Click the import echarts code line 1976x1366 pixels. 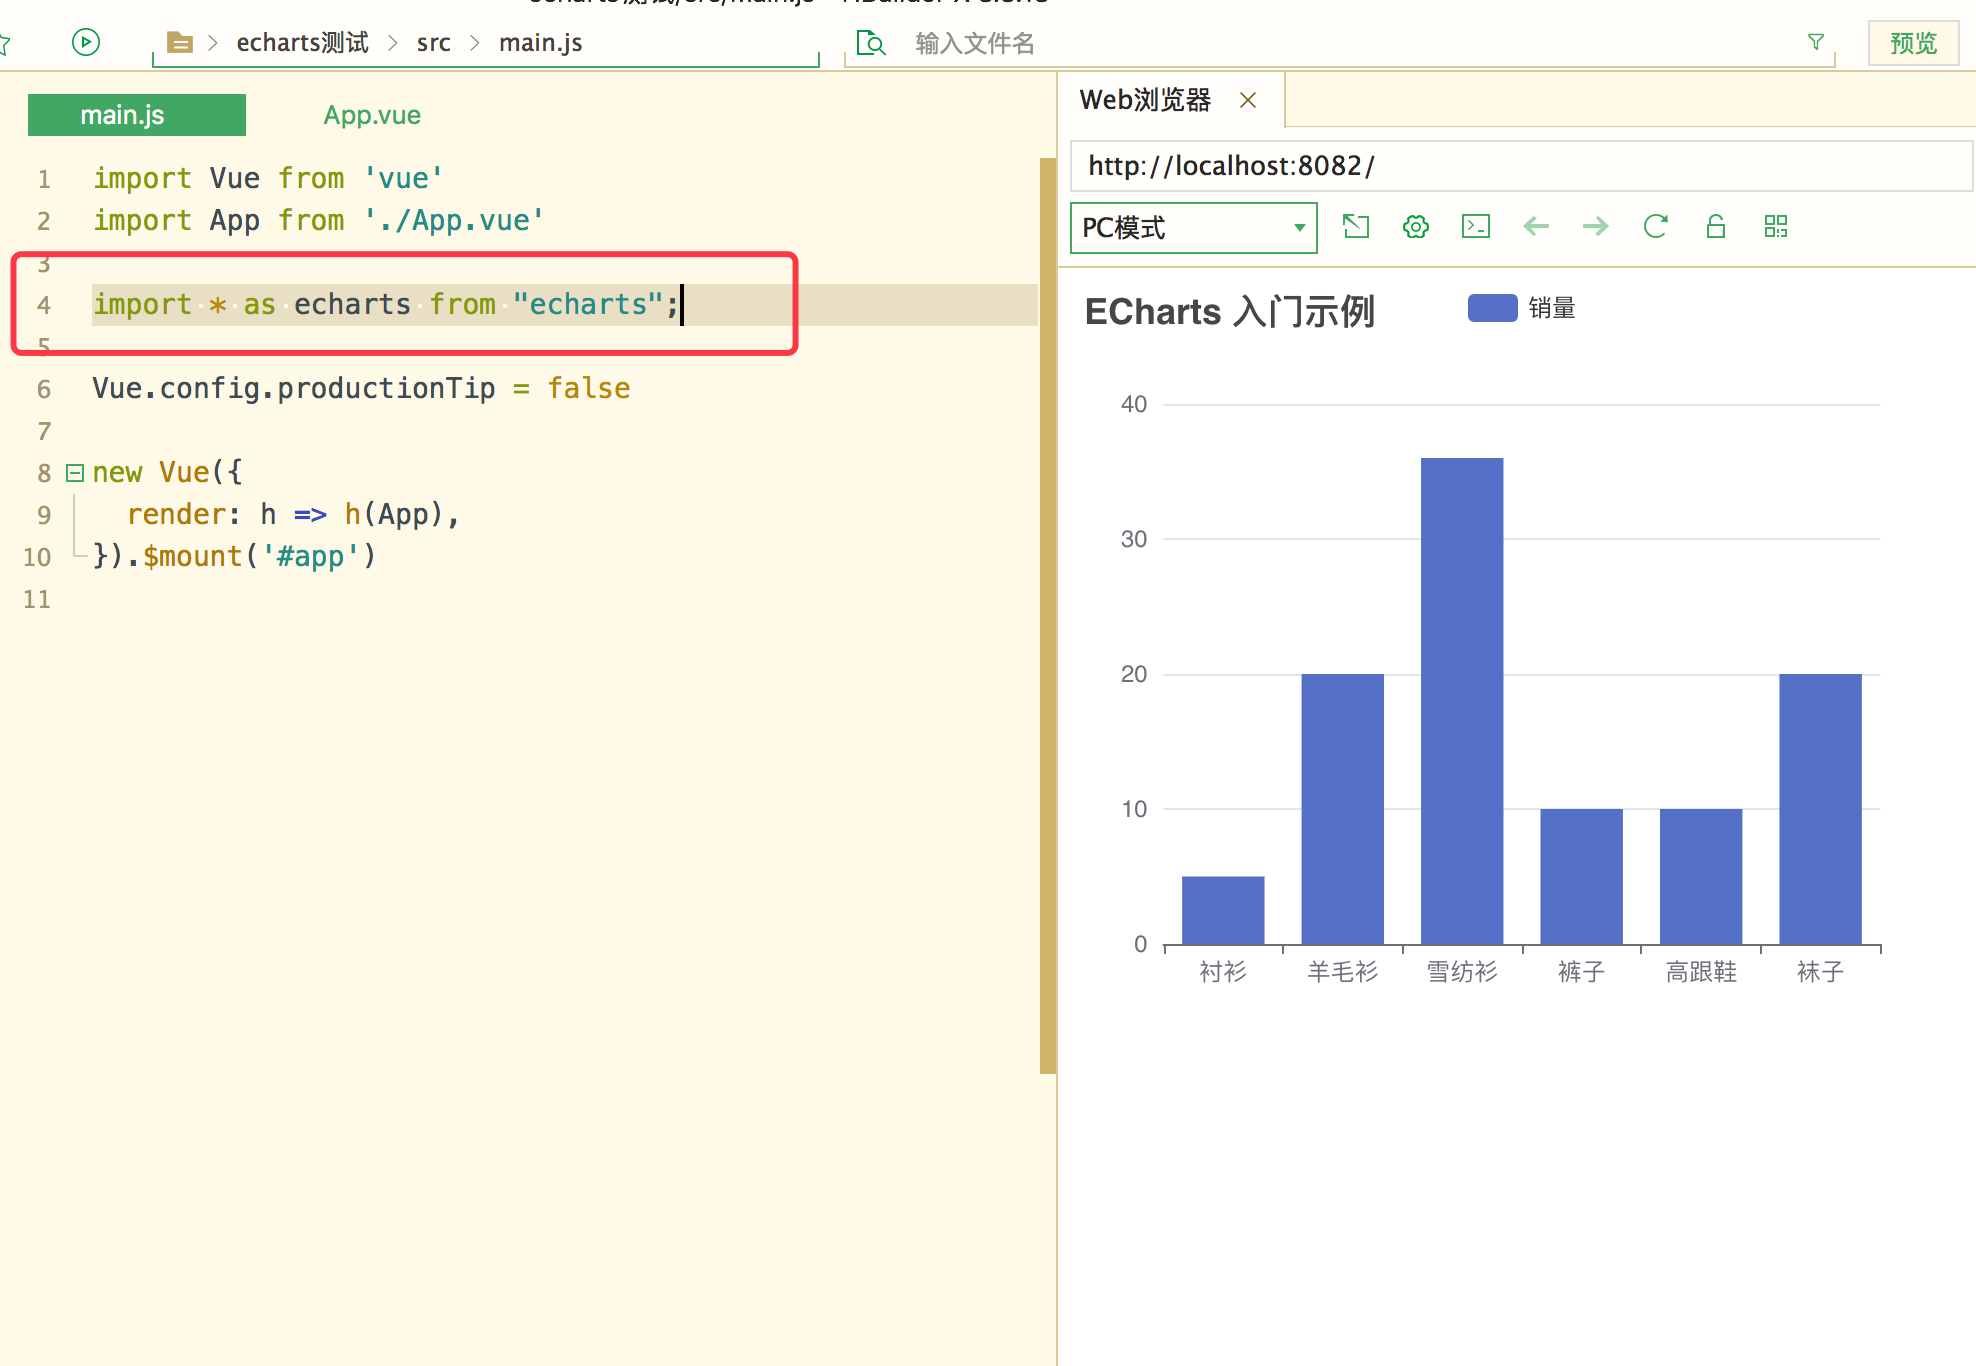click(x=386, y=304)
